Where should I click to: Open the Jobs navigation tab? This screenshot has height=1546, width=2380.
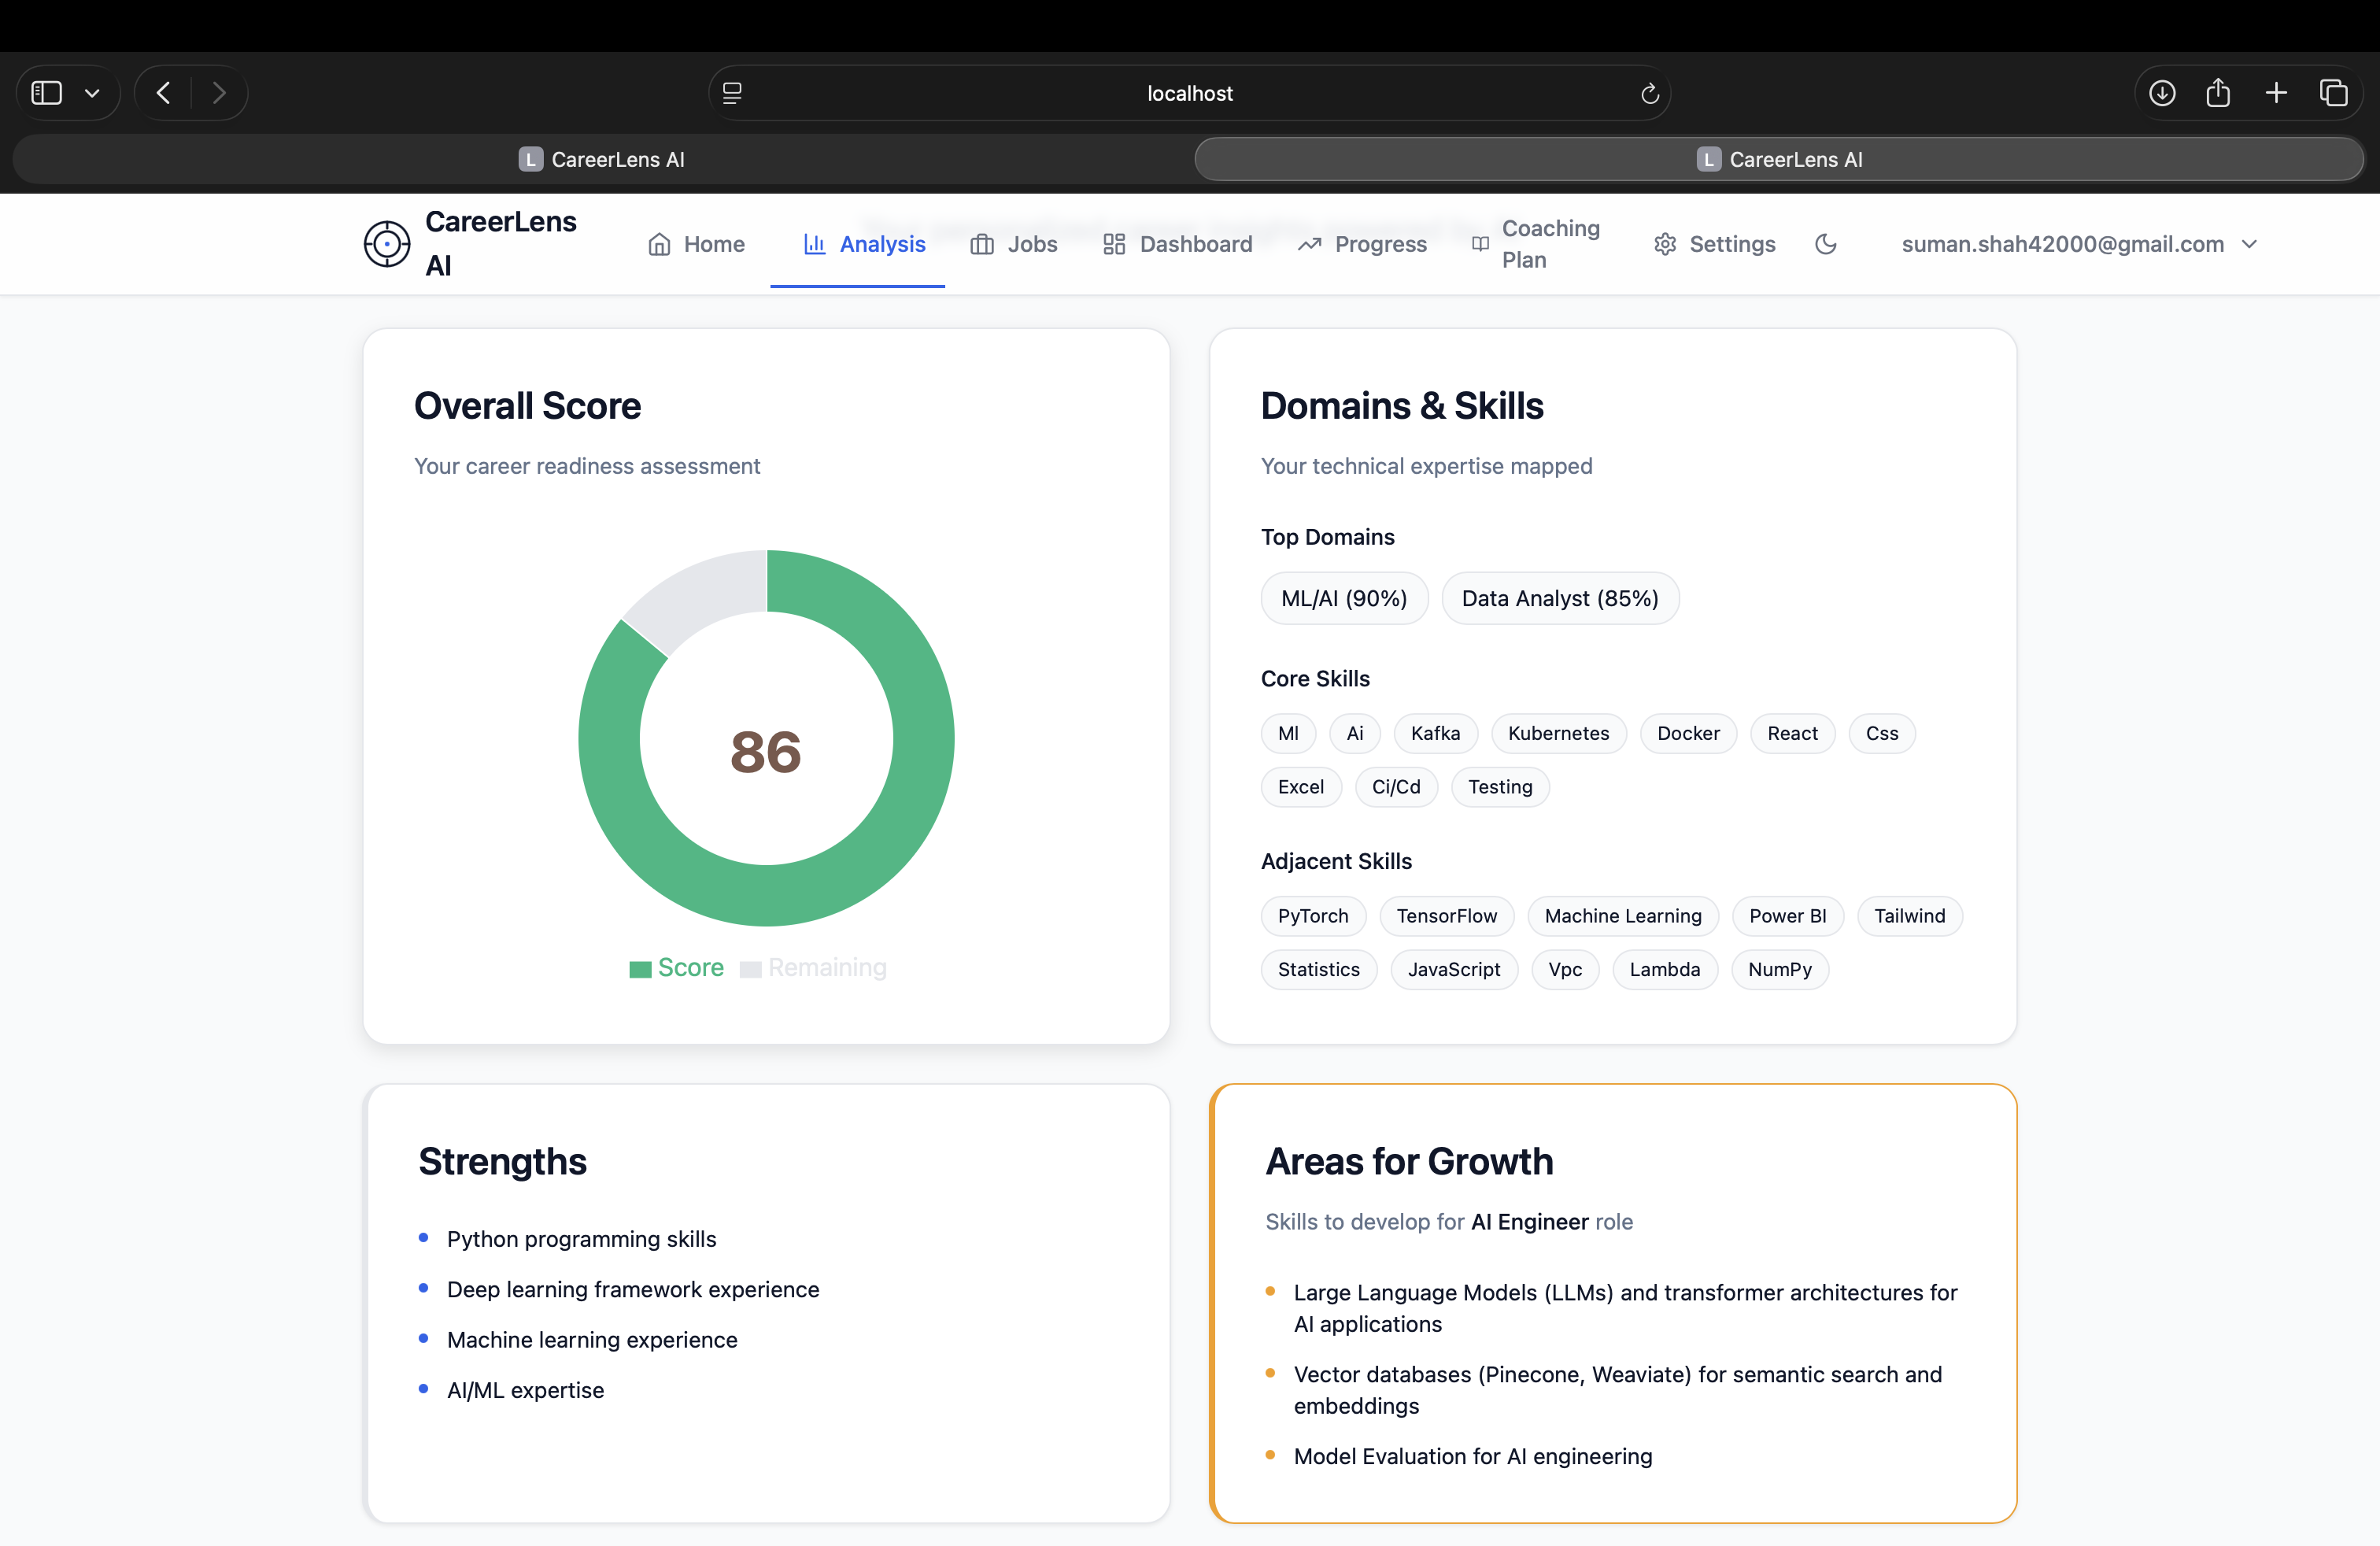tap(1013, 244)
